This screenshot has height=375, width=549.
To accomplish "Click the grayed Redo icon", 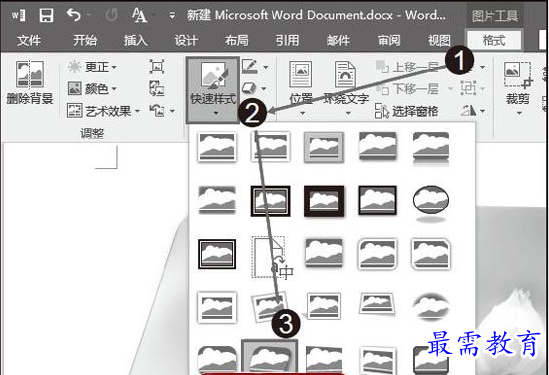I will pyautogui.click(x=111, y=15).
